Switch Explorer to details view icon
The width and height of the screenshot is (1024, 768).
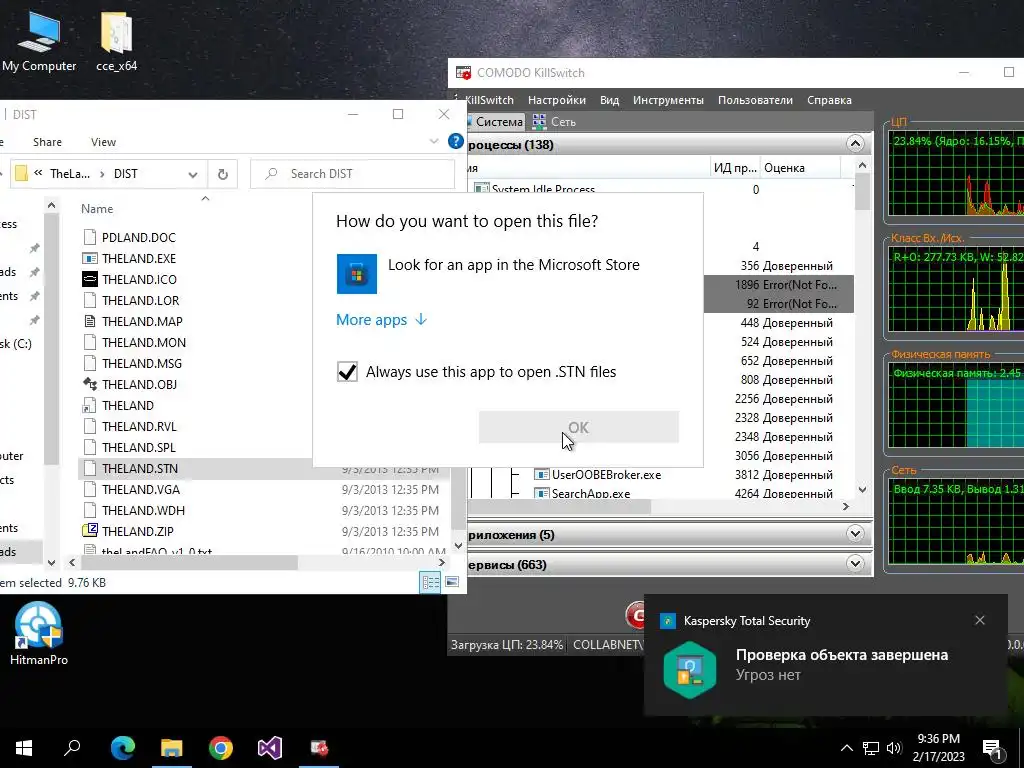tap(430, 582)
